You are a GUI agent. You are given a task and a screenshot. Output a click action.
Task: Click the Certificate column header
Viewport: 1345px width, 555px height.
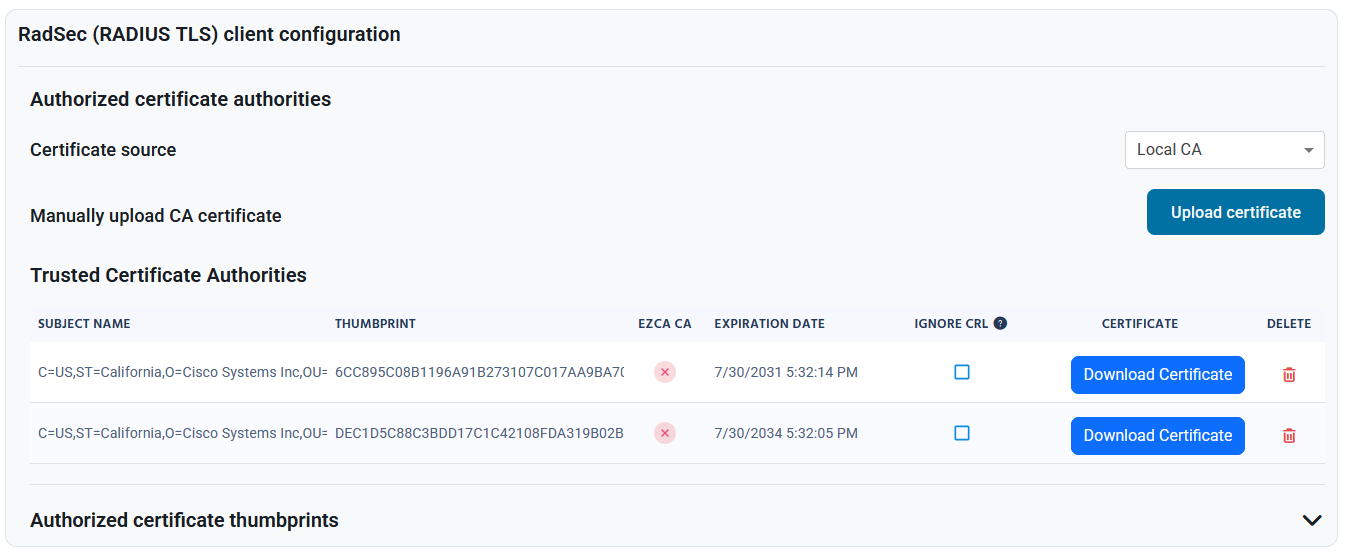(x=1140, y=324)
